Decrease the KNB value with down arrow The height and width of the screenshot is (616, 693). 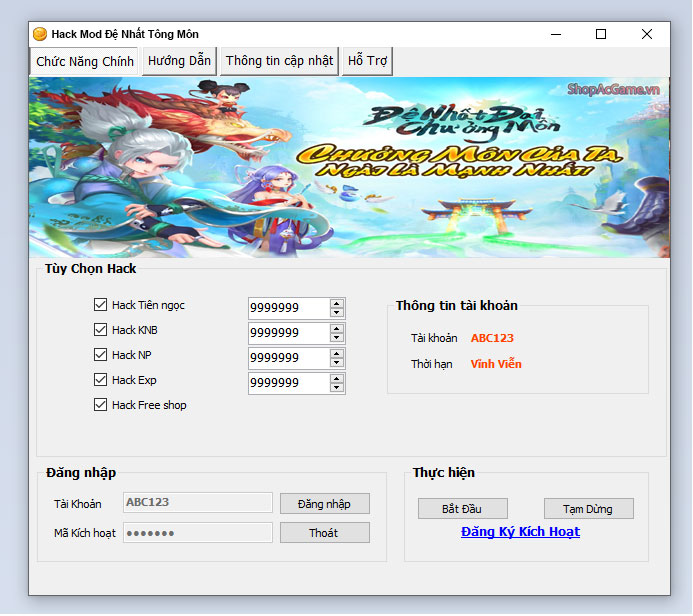337,338
